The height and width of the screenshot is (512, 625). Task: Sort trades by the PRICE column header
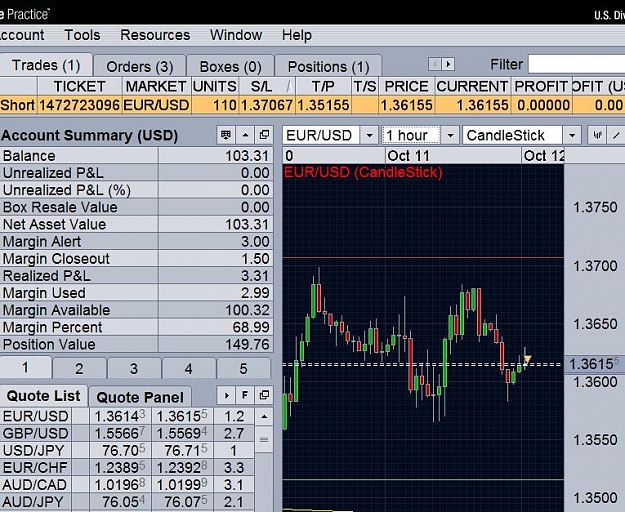click(406, 86)
